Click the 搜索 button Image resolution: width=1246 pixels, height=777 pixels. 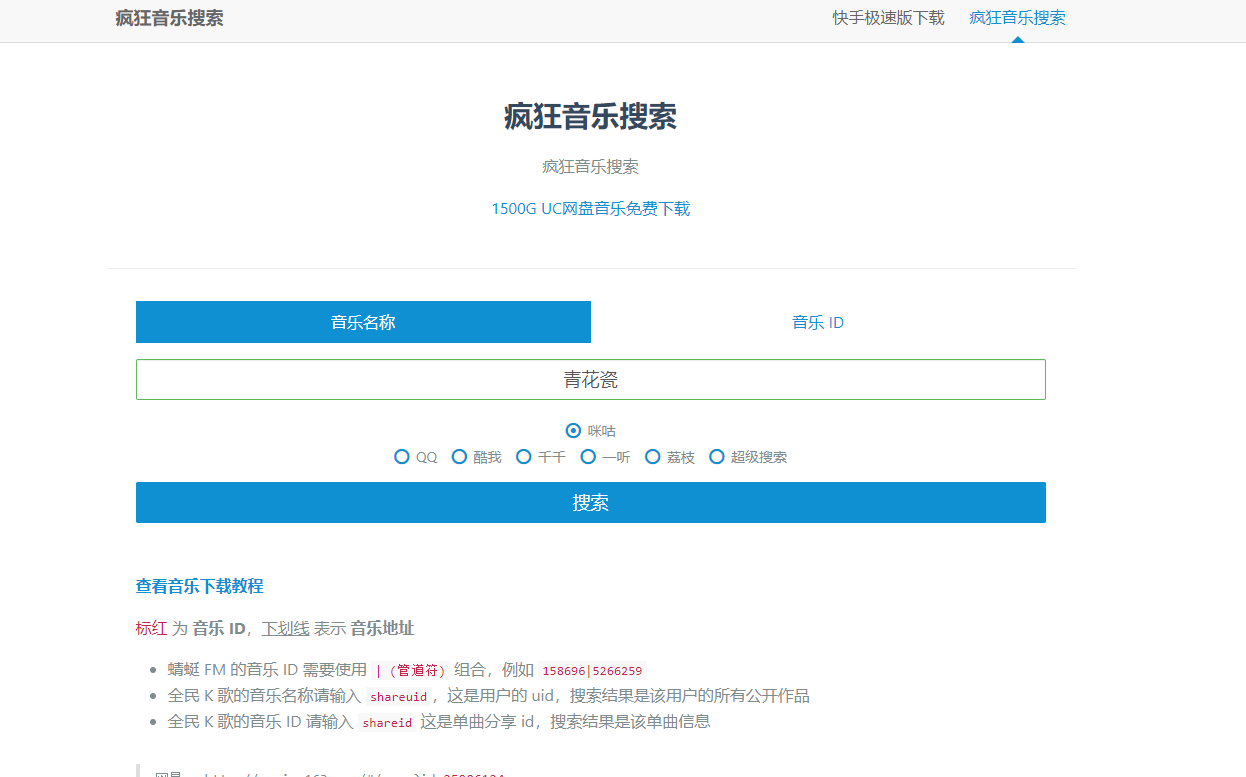(590, 502)
